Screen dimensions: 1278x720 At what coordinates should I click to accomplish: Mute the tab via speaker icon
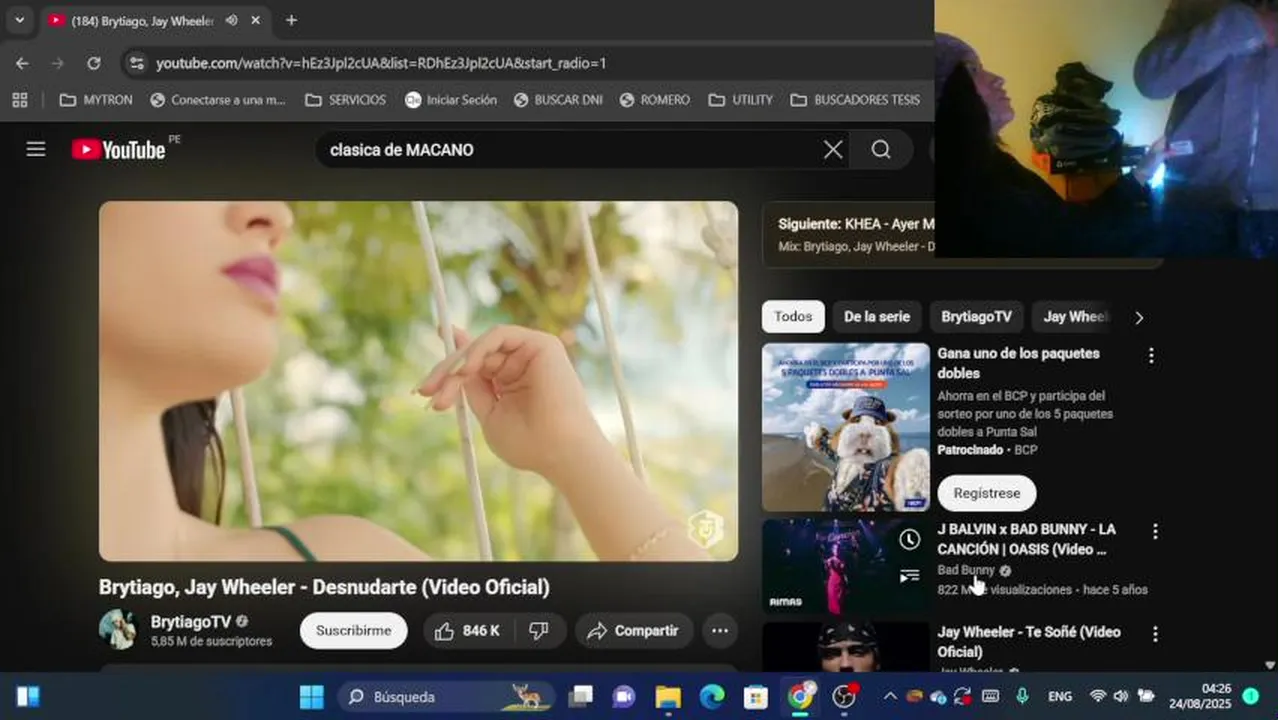pyautogui.click(x=231, y=20)
